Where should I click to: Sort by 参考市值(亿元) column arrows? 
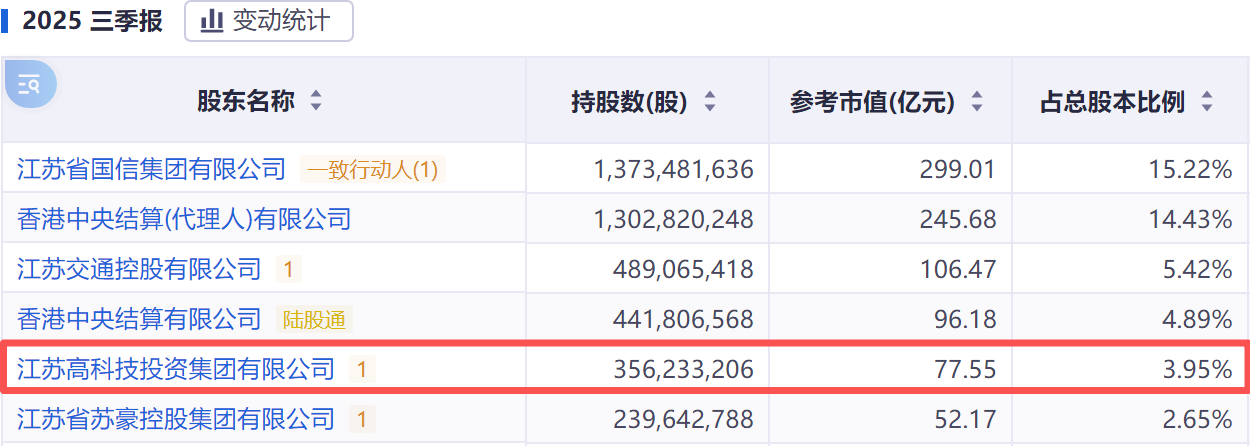(x=977, y=101)
